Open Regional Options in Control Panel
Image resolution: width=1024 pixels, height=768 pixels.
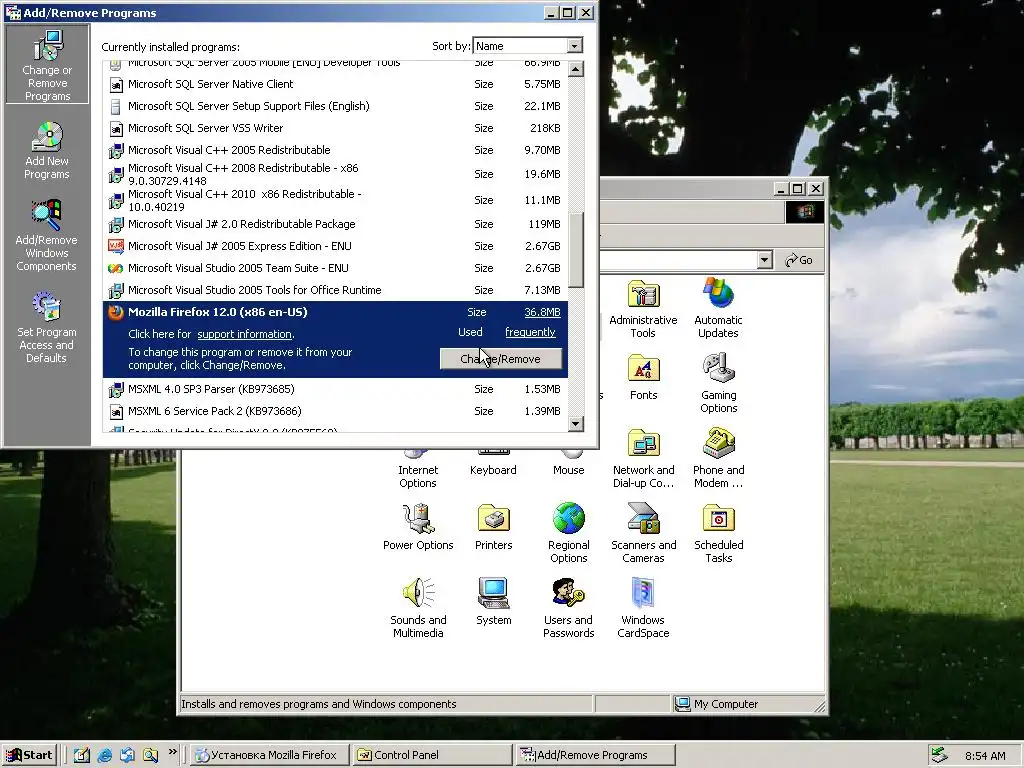tap(569, 534)
